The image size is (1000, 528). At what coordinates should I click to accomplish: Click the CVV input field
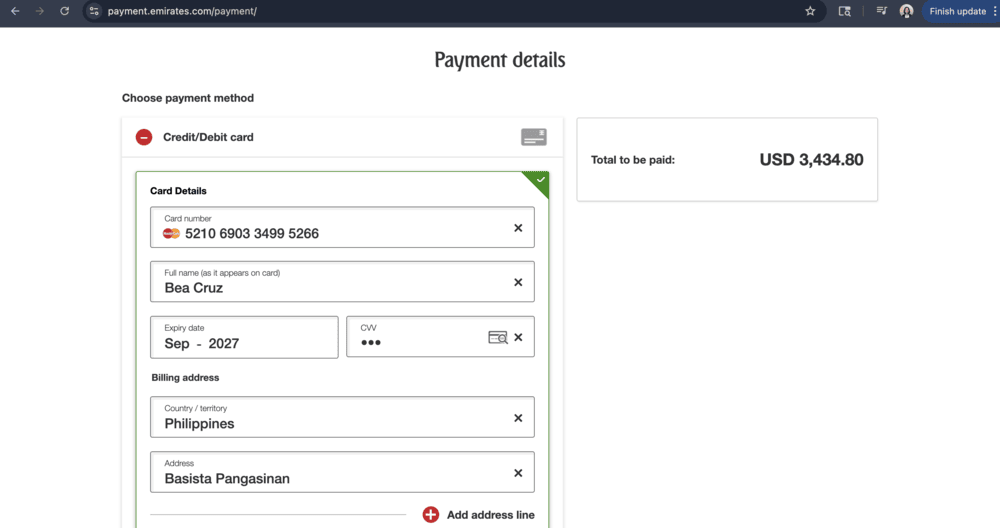[440, 337]
